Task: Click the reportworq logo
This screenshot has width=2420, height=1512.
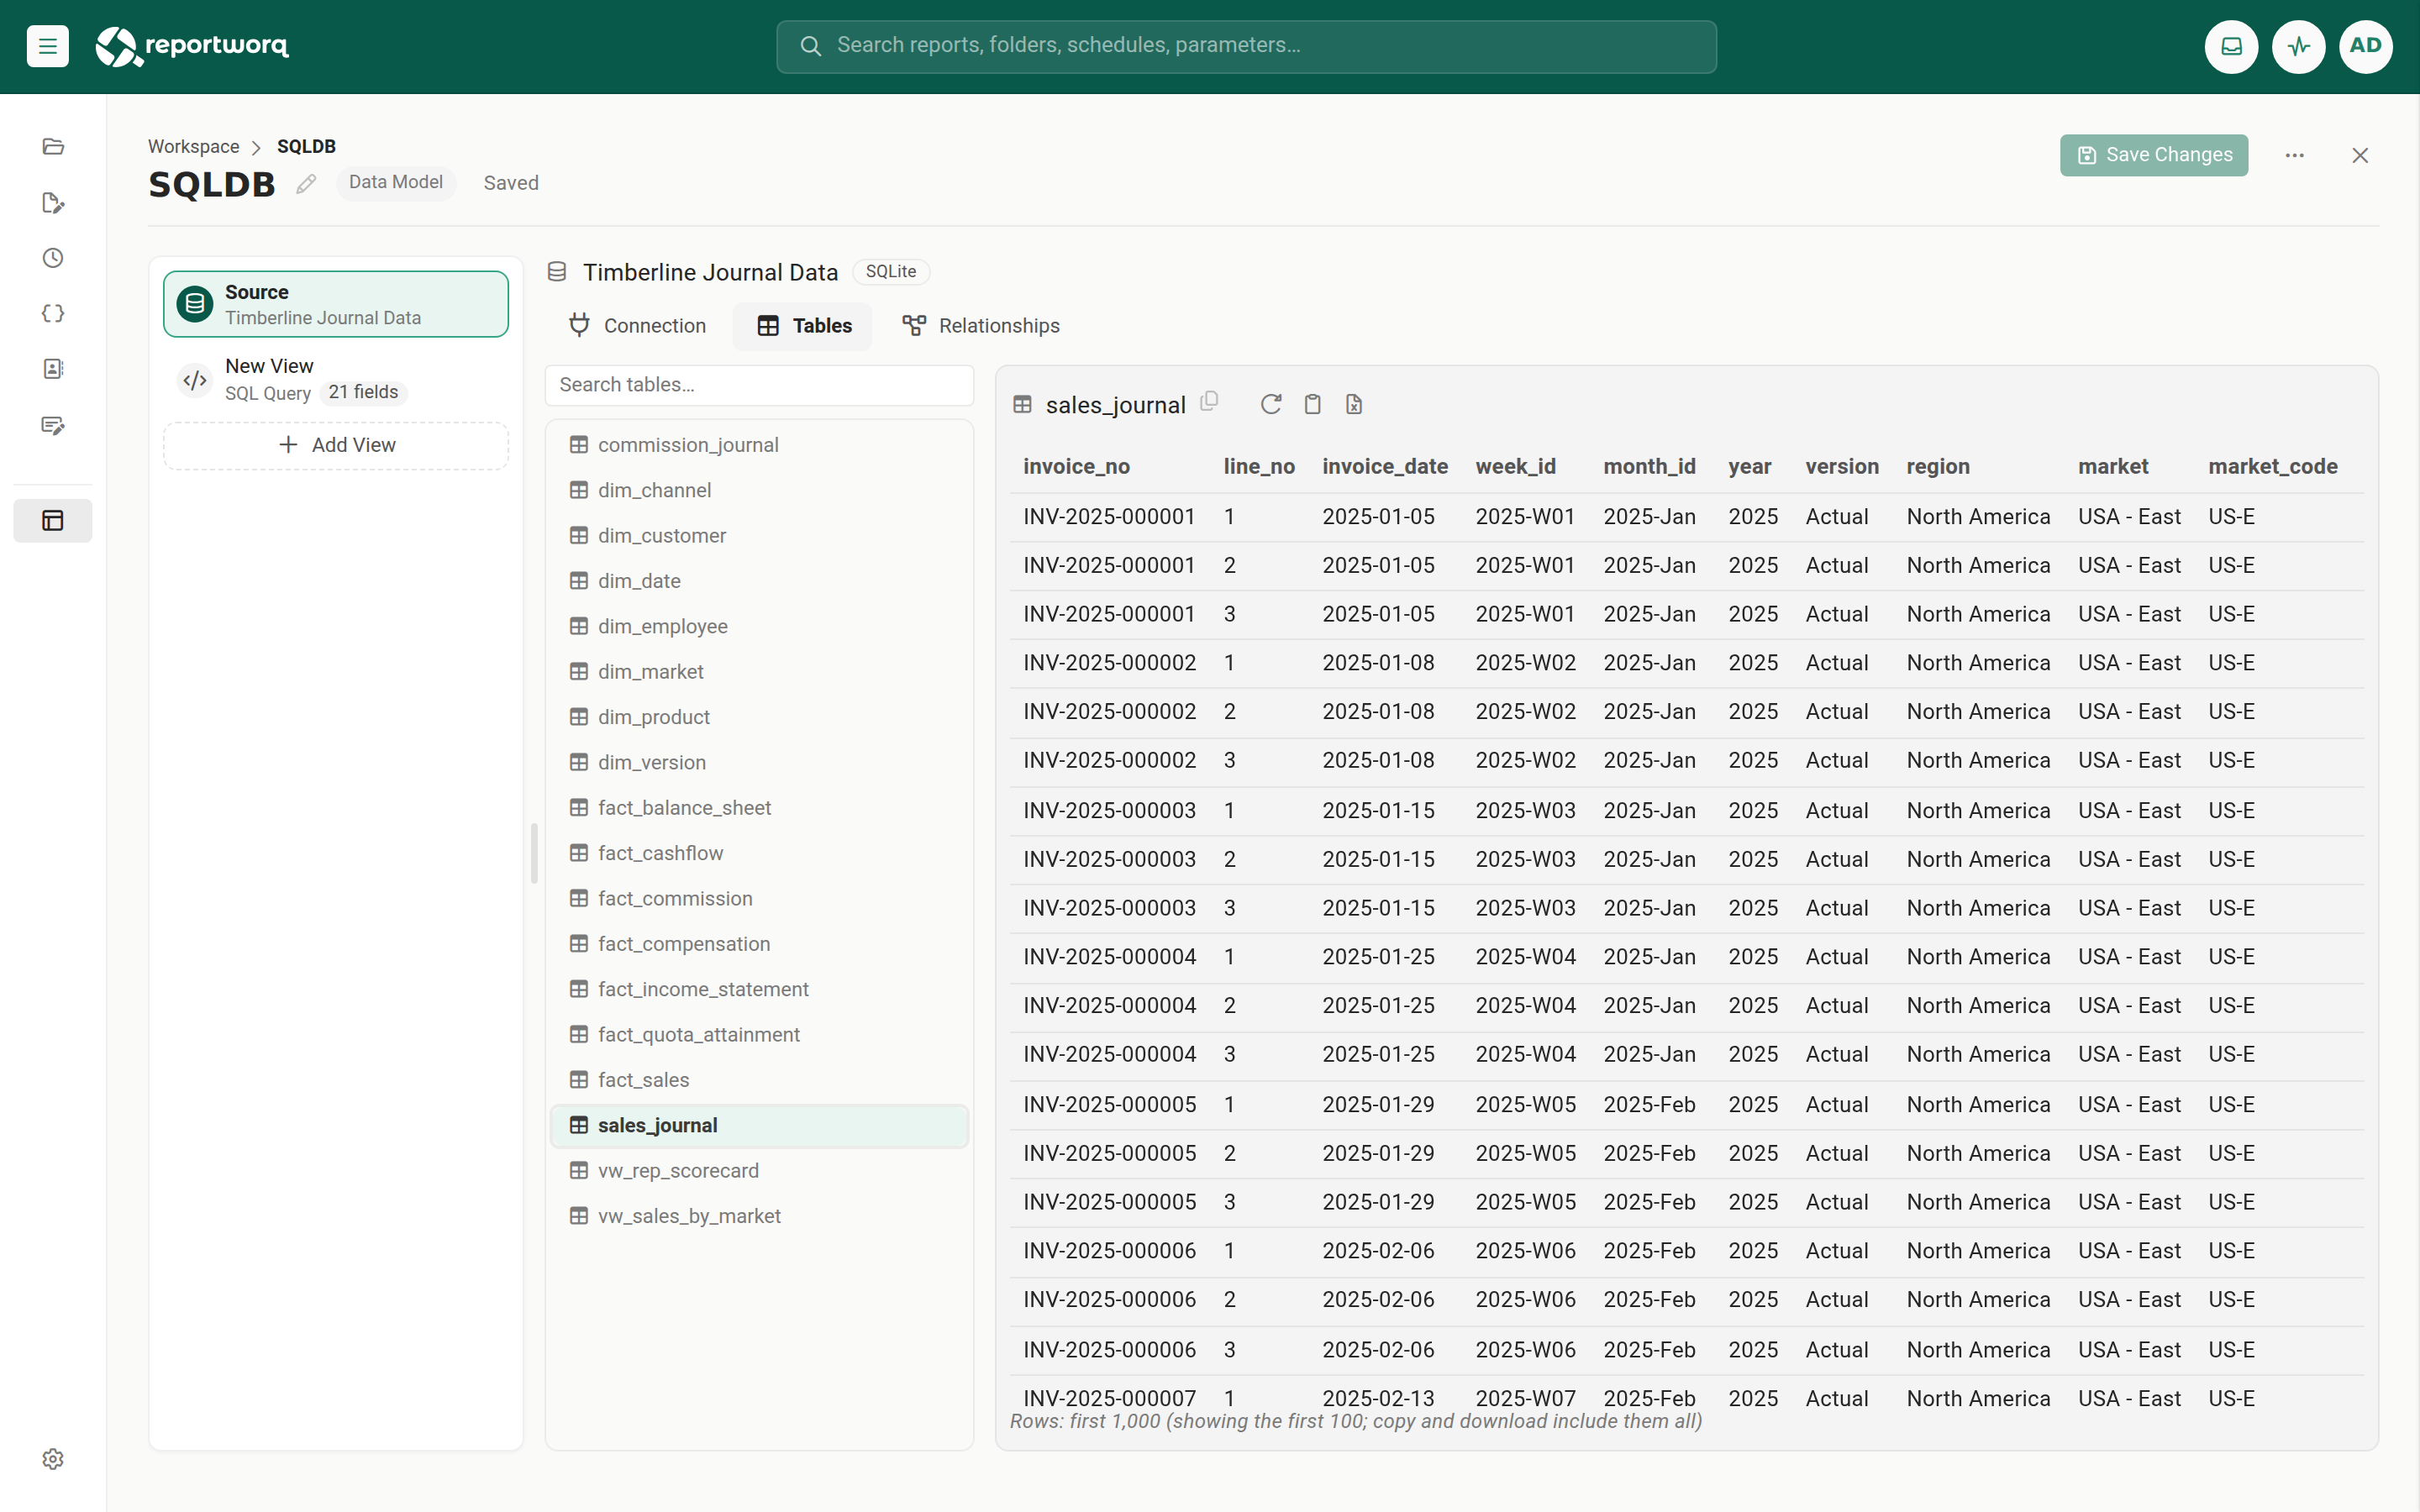Action: click(x=192, y=46)
